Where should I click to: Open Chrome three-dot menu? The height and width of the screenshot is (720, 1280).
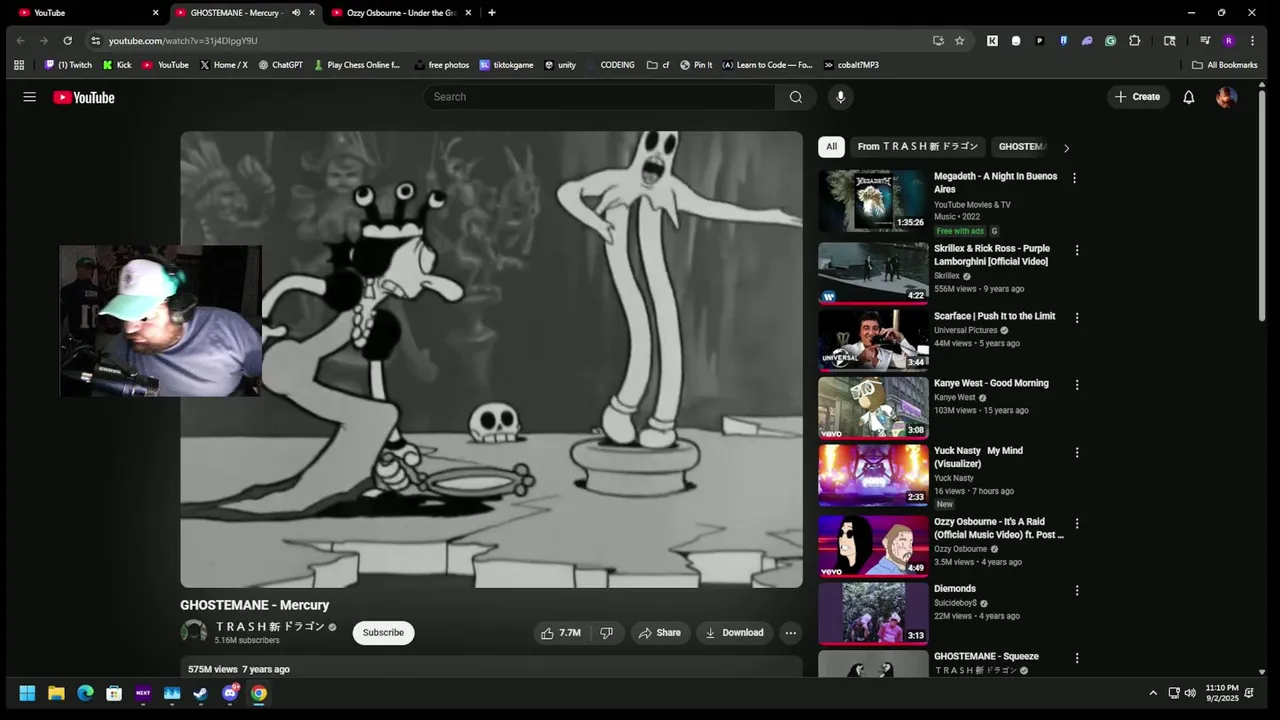1252,41
